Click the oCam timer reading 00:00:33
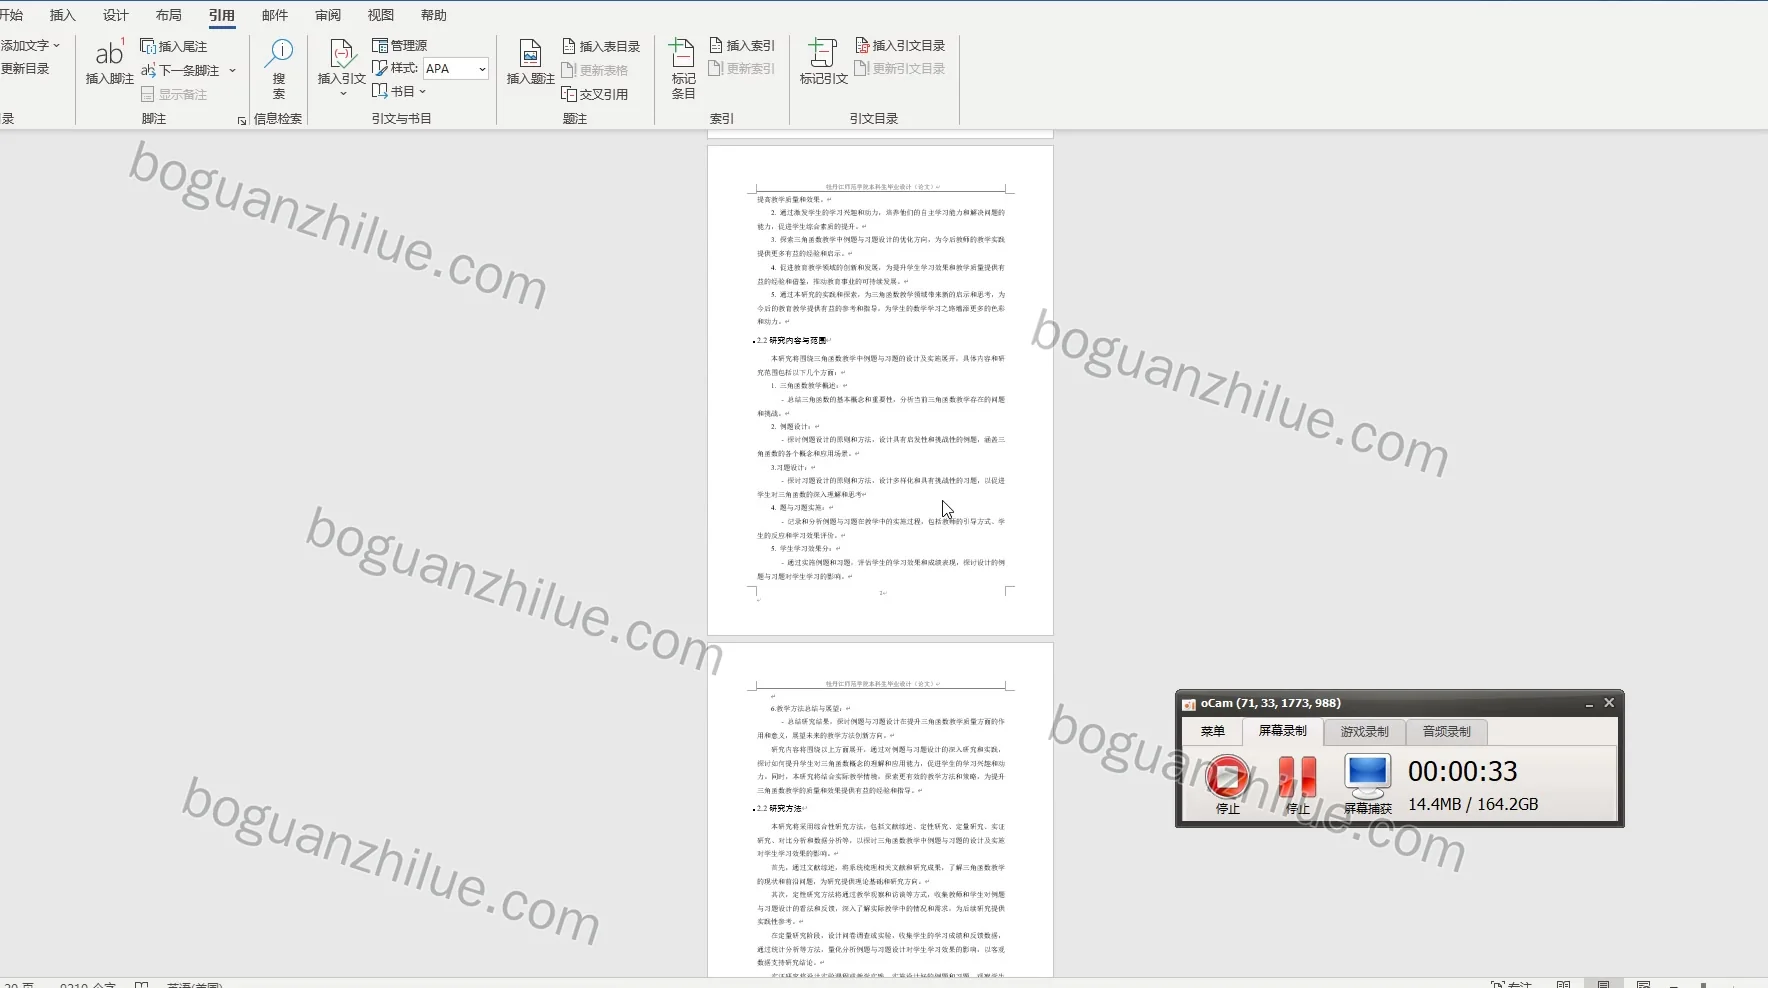1768x988 pixels. pyautogui.click(x=1463, y=771)
